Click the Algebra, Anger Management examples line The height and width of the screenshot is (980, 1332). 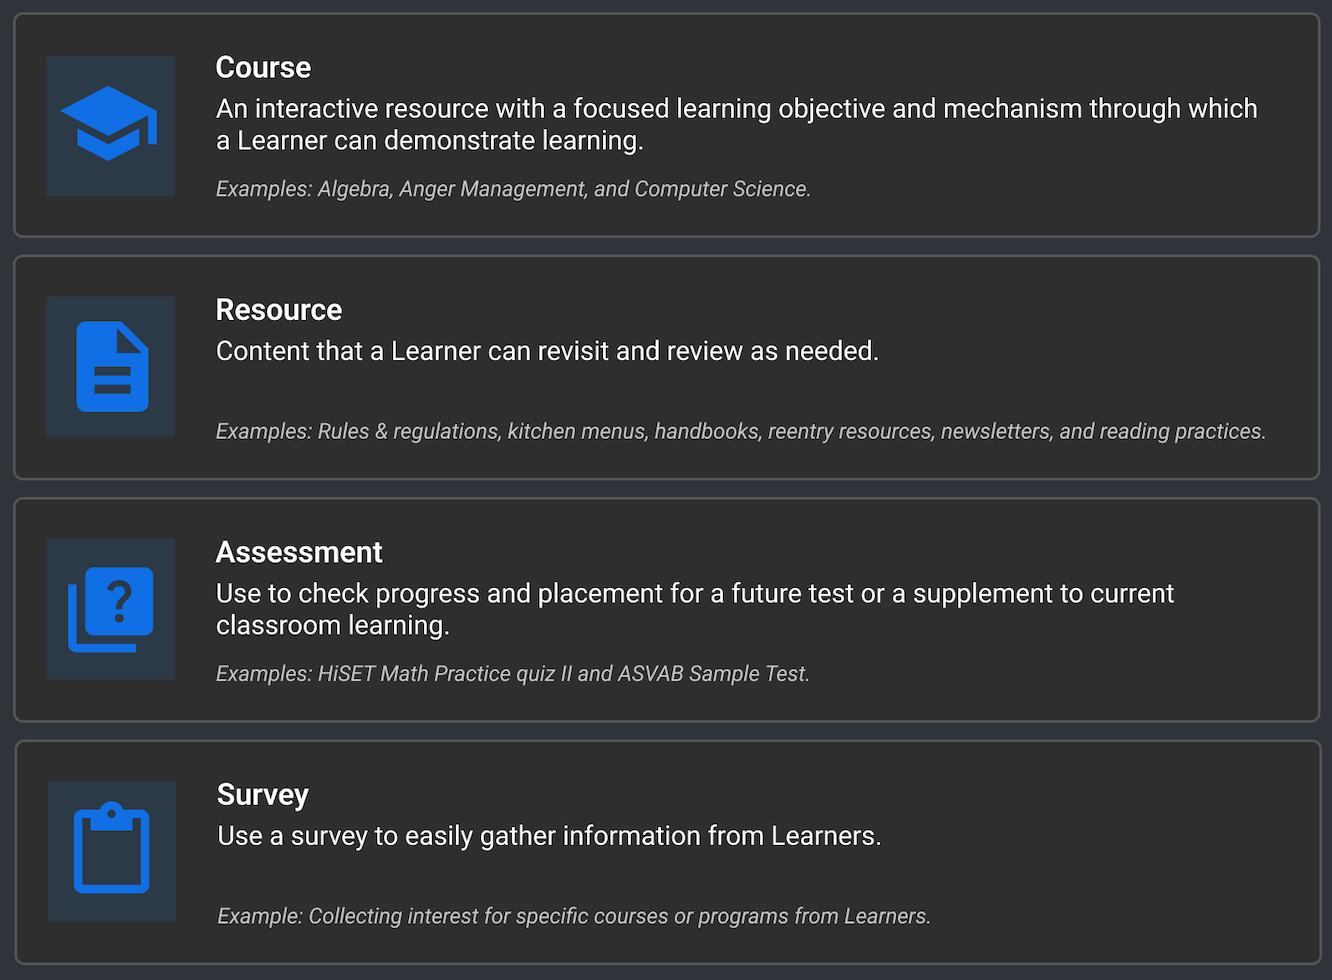pos(513,189)
